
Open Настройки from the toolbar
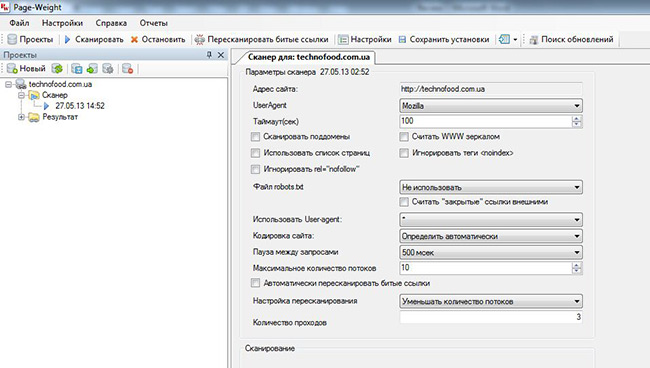coord(365,39)
